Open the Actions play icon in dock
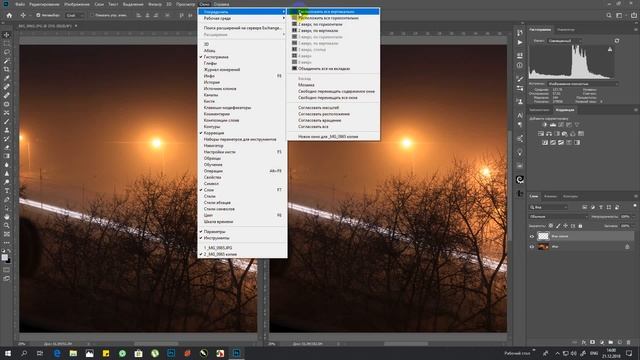Image resolution: width=640 pixels, height=360 pixels. pos(520,42)
